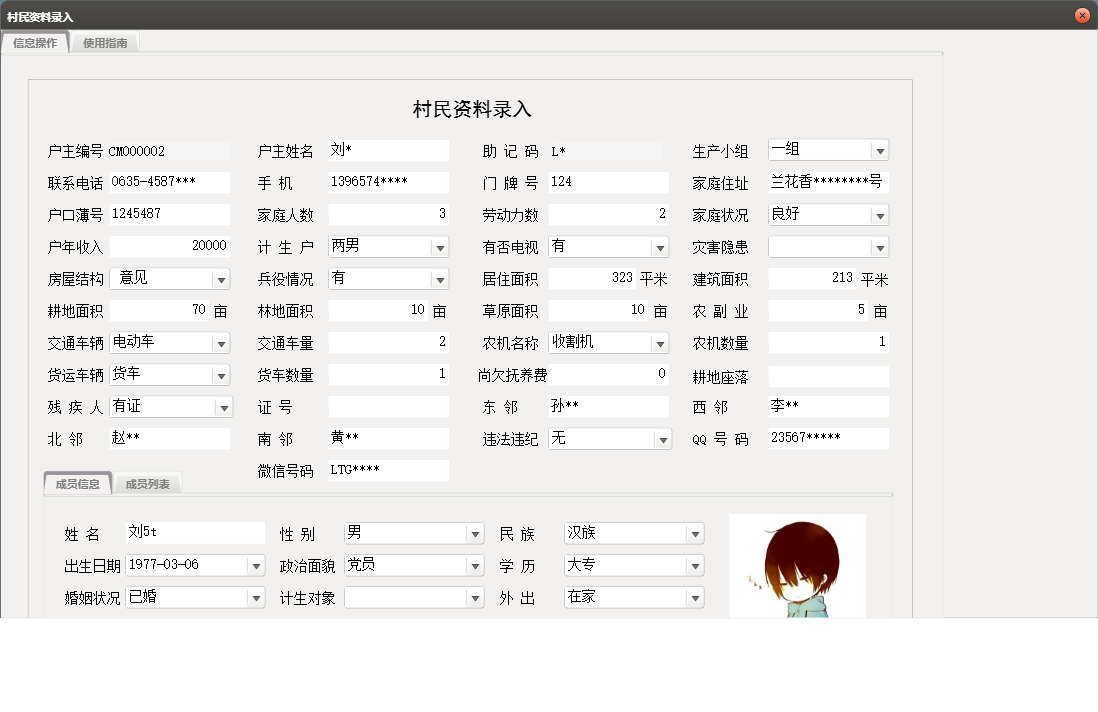
Task: Expand the 政治面貌 dropdown
Action: [475, 566]
